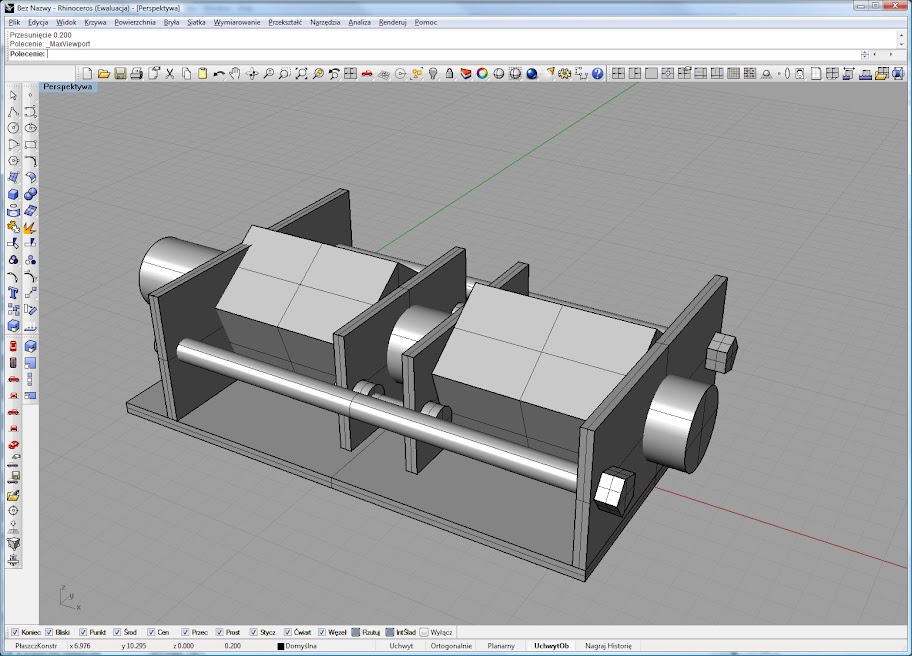
Task: Click the Print icon in the toolbar
Action: 137,73
